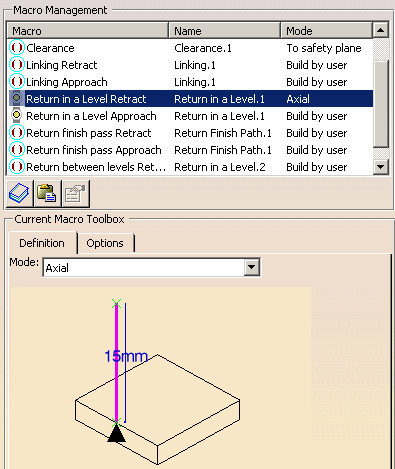Click the Return between levels Retract status icon
Image resolution: width=395 pixels, height=469 pixels.
pos(16,167)
